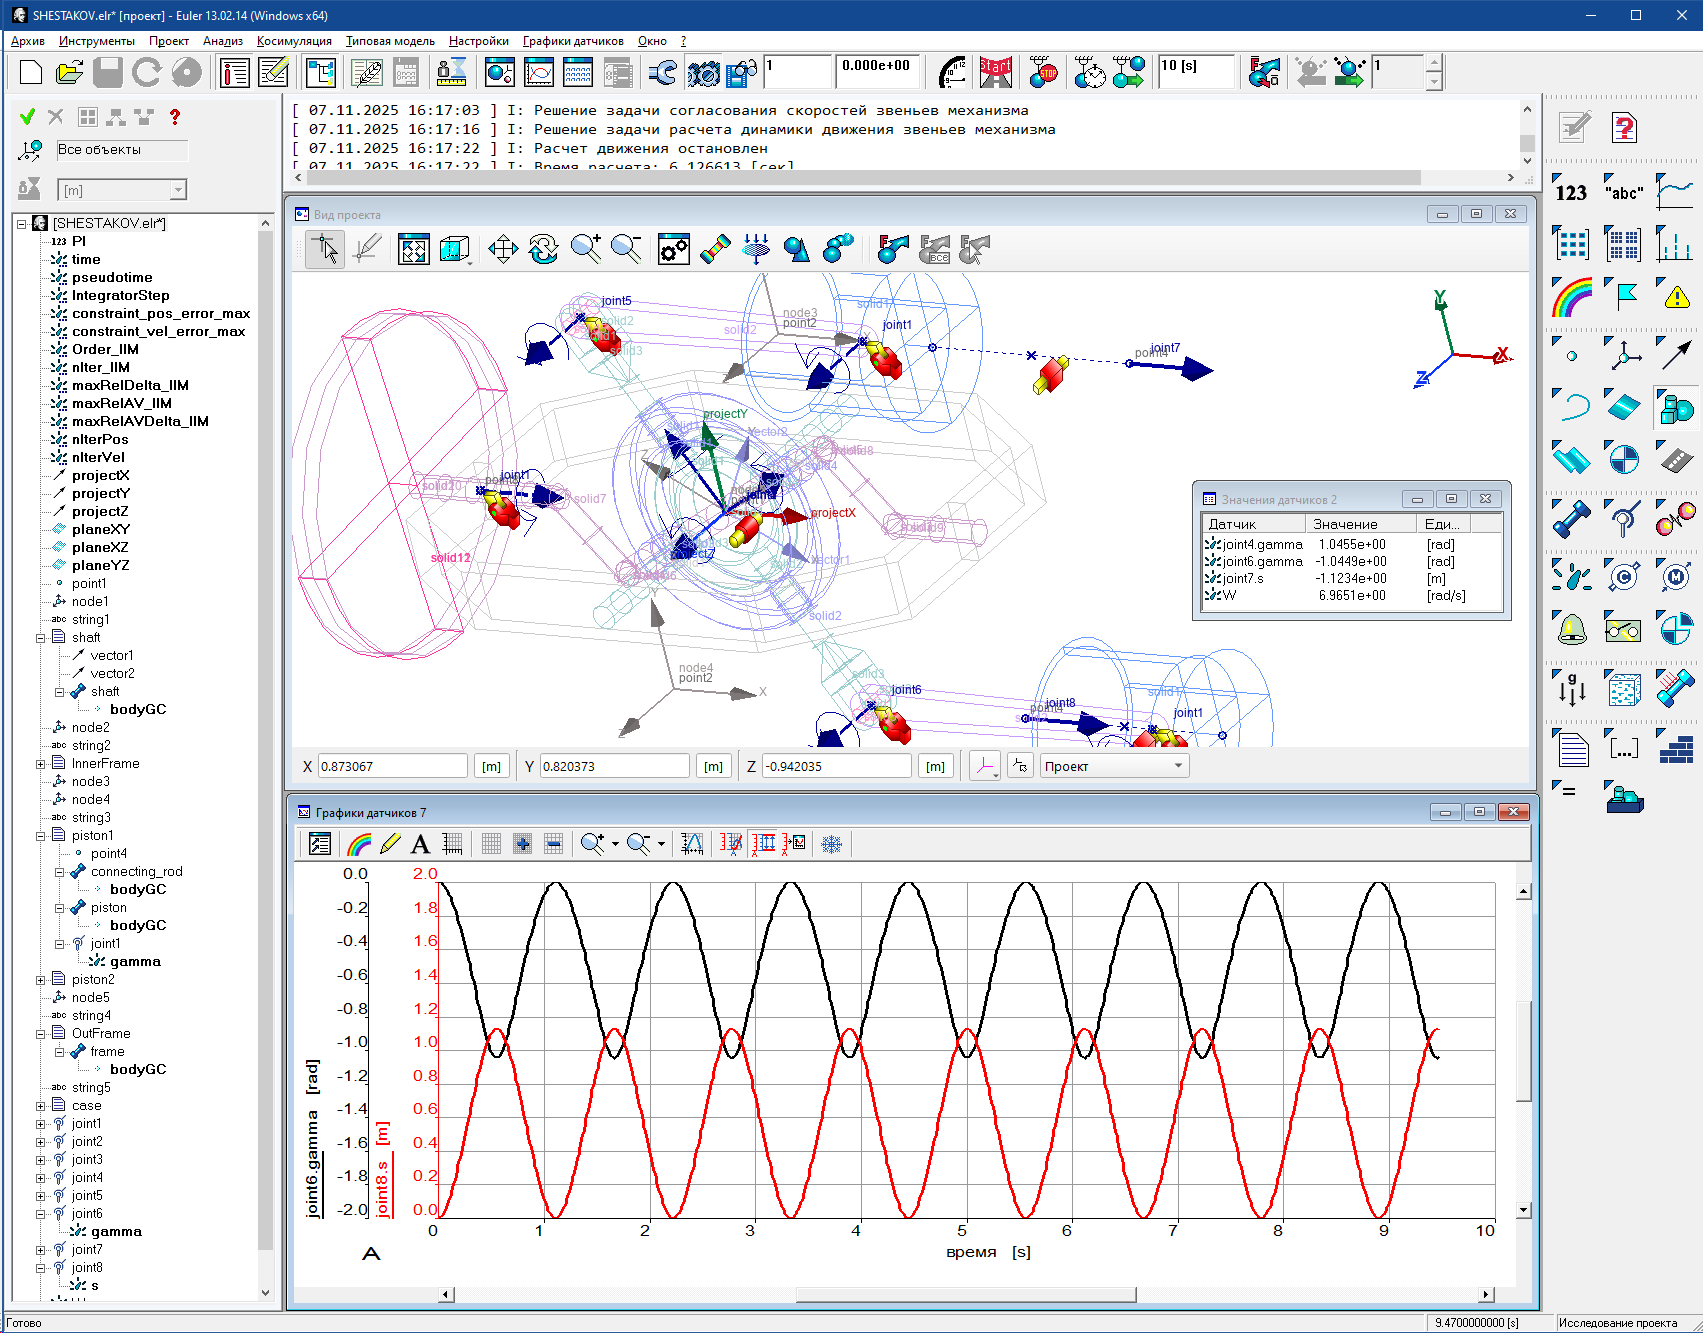Image resolution: width=1703 pixels, height=1333 pixels.
Task: Open project file with folder icon
Action: (x=69, y=72)
